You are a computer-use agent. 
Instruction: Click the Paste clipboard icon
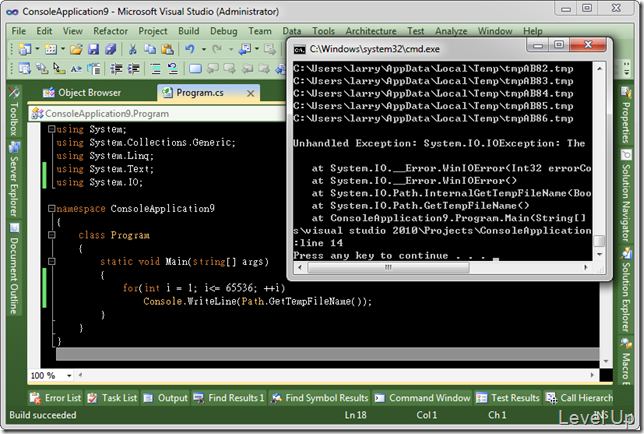[167, 49]
